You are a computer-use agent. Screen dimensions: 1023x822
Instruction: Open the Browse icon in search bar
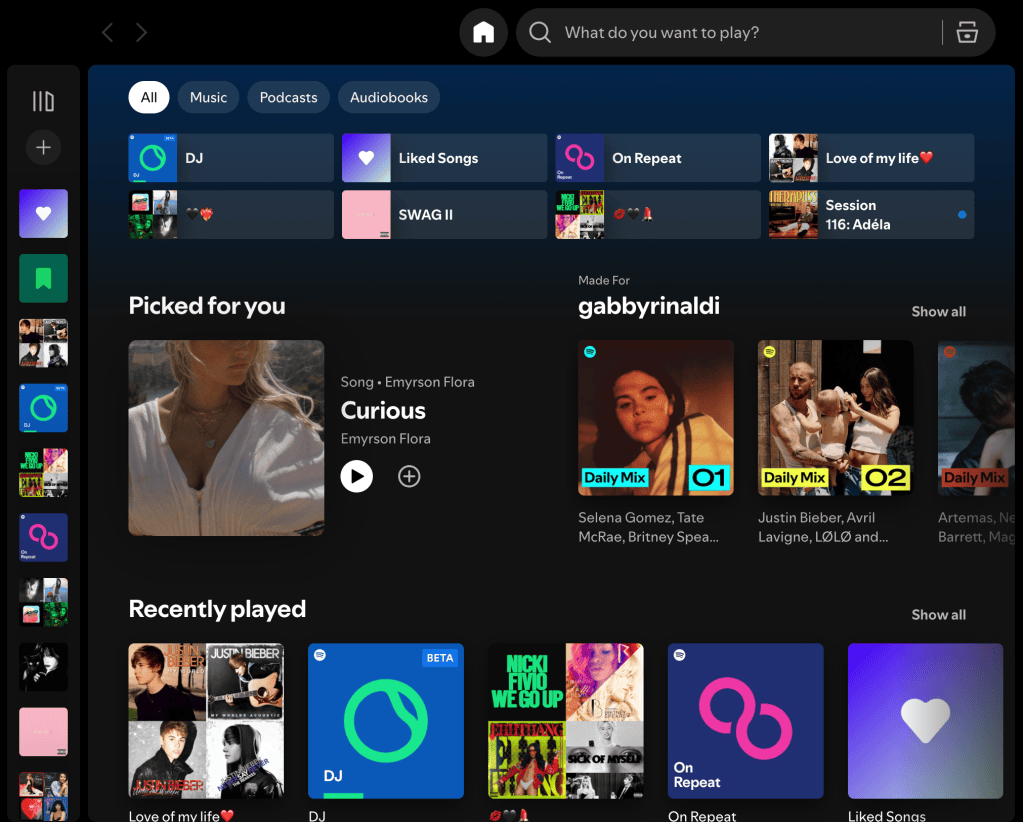[x=967, y=32]
